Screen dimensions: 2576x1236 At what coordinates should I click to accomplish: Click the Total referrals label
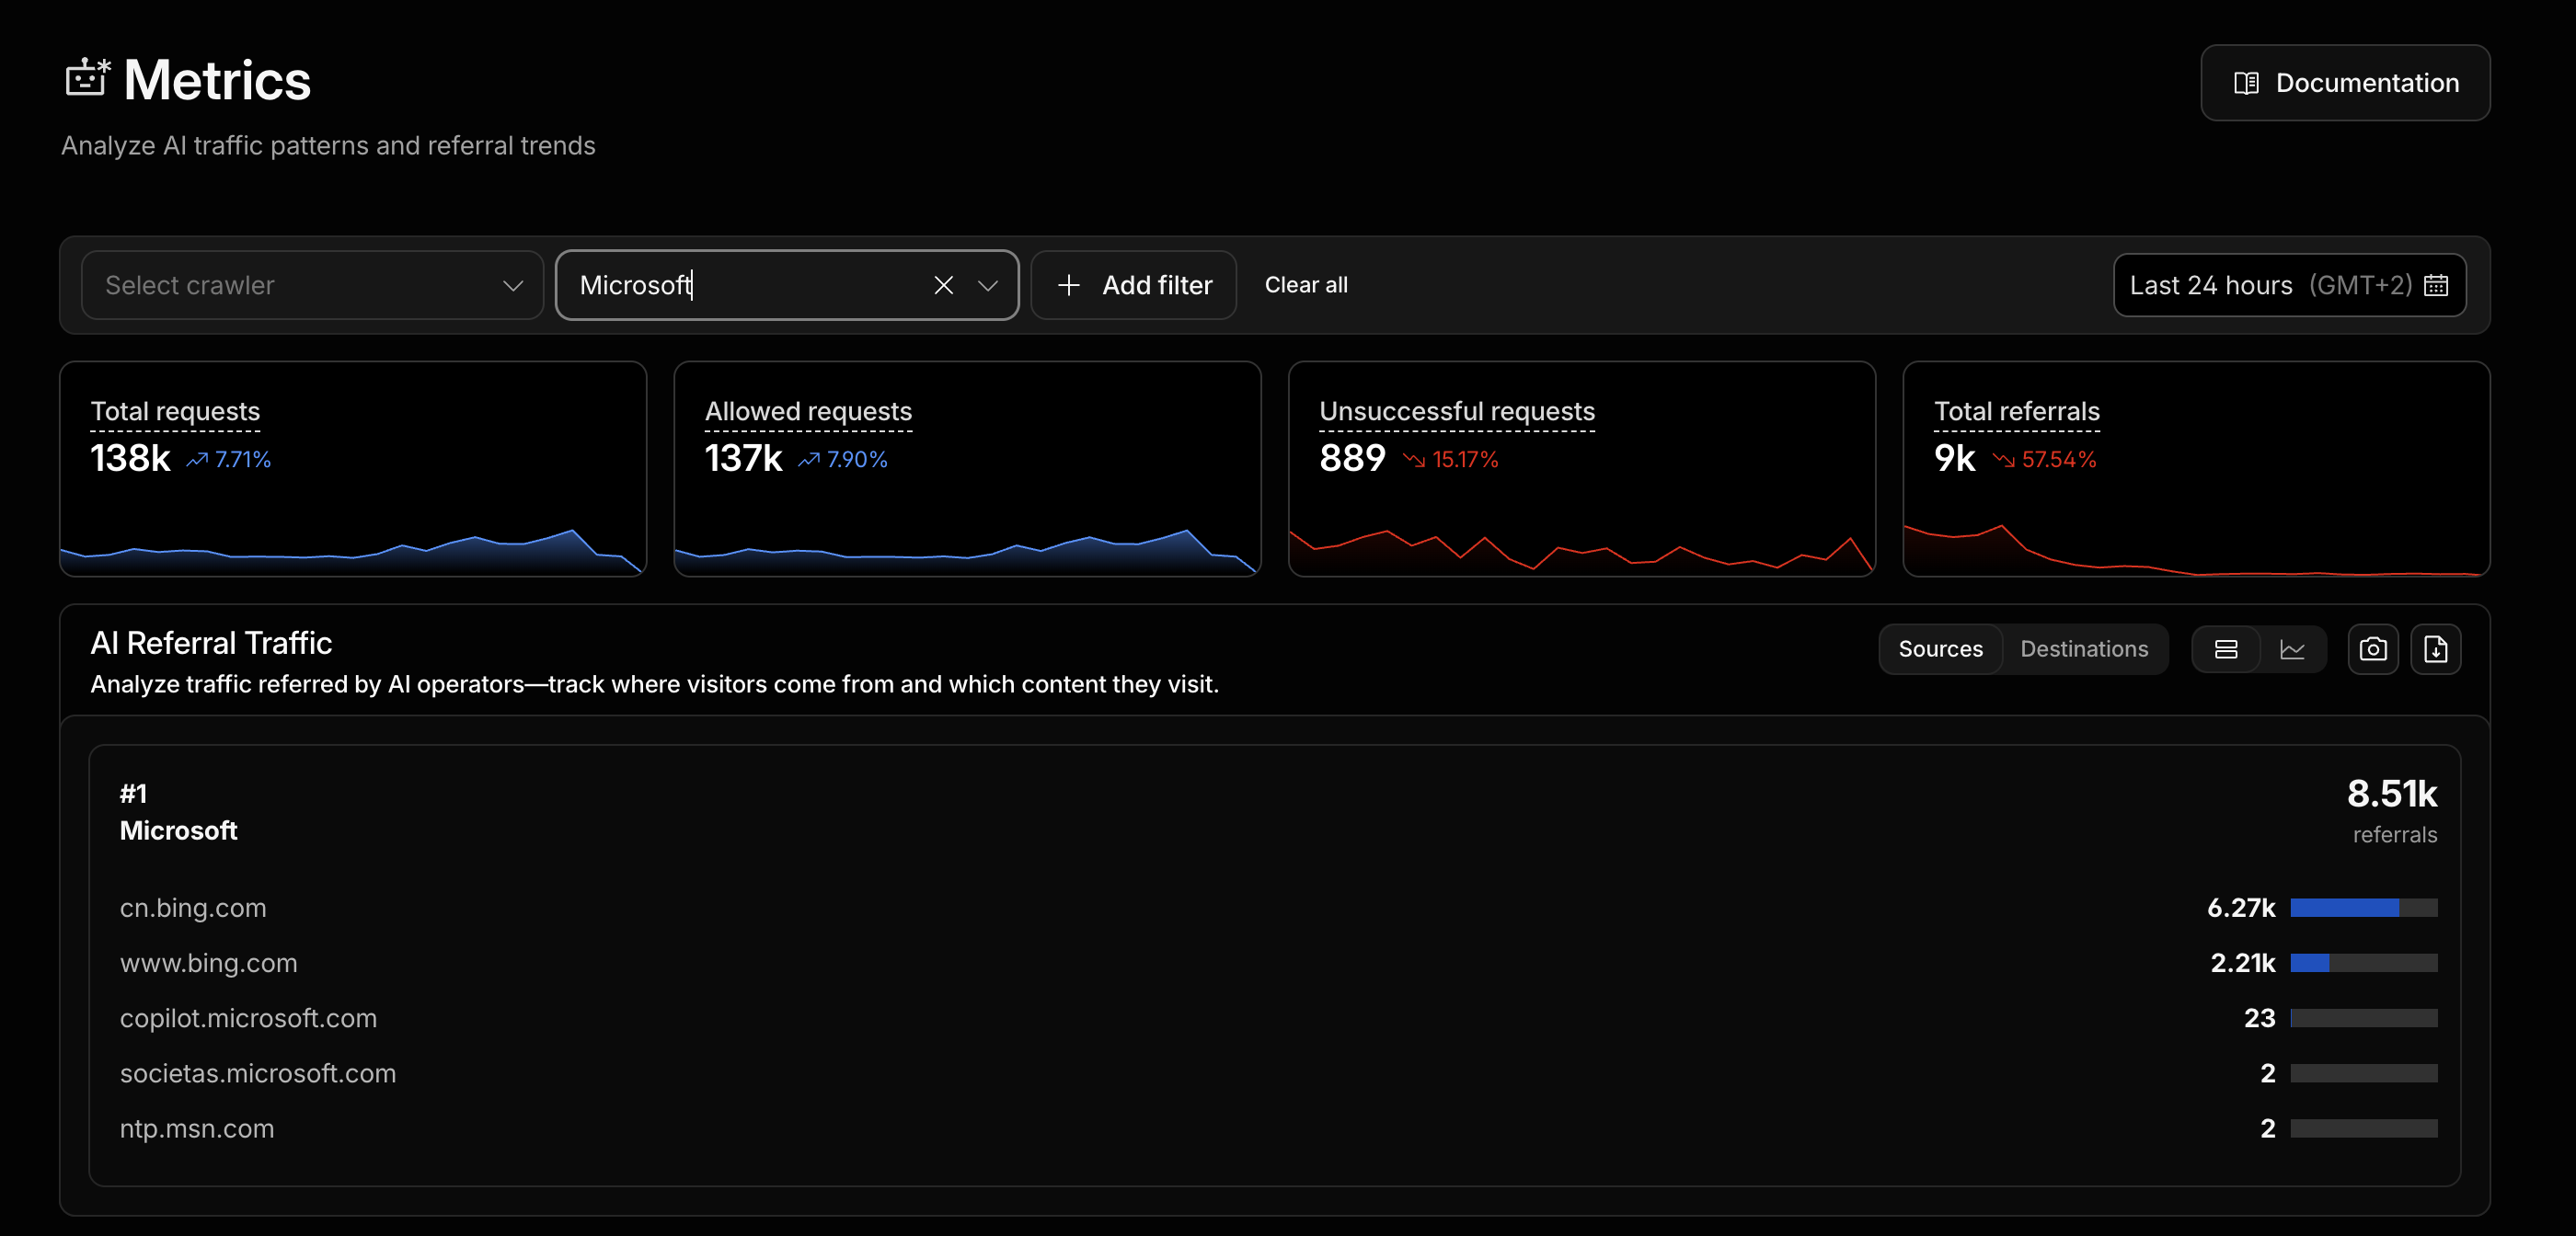[2016, 411]
